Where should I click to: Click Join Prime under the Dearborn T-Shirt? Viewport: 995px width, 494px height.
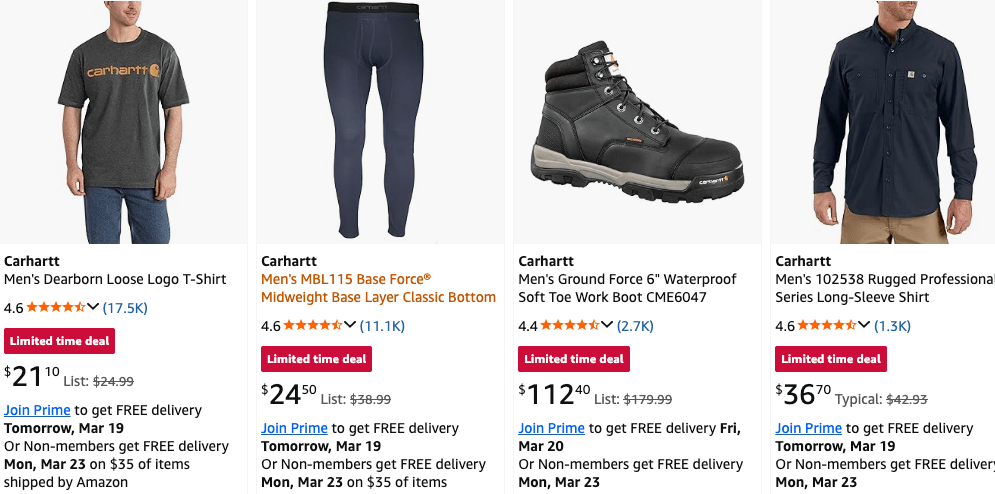(x=37, y=410)
